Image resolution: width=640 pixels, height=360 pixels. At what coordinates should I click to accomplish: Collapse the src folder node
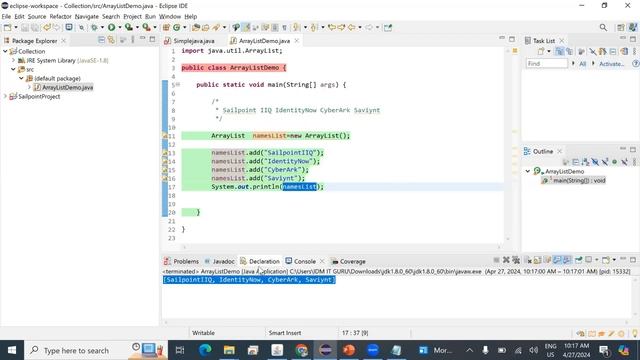pyautogui.click(x=13, y=69)
